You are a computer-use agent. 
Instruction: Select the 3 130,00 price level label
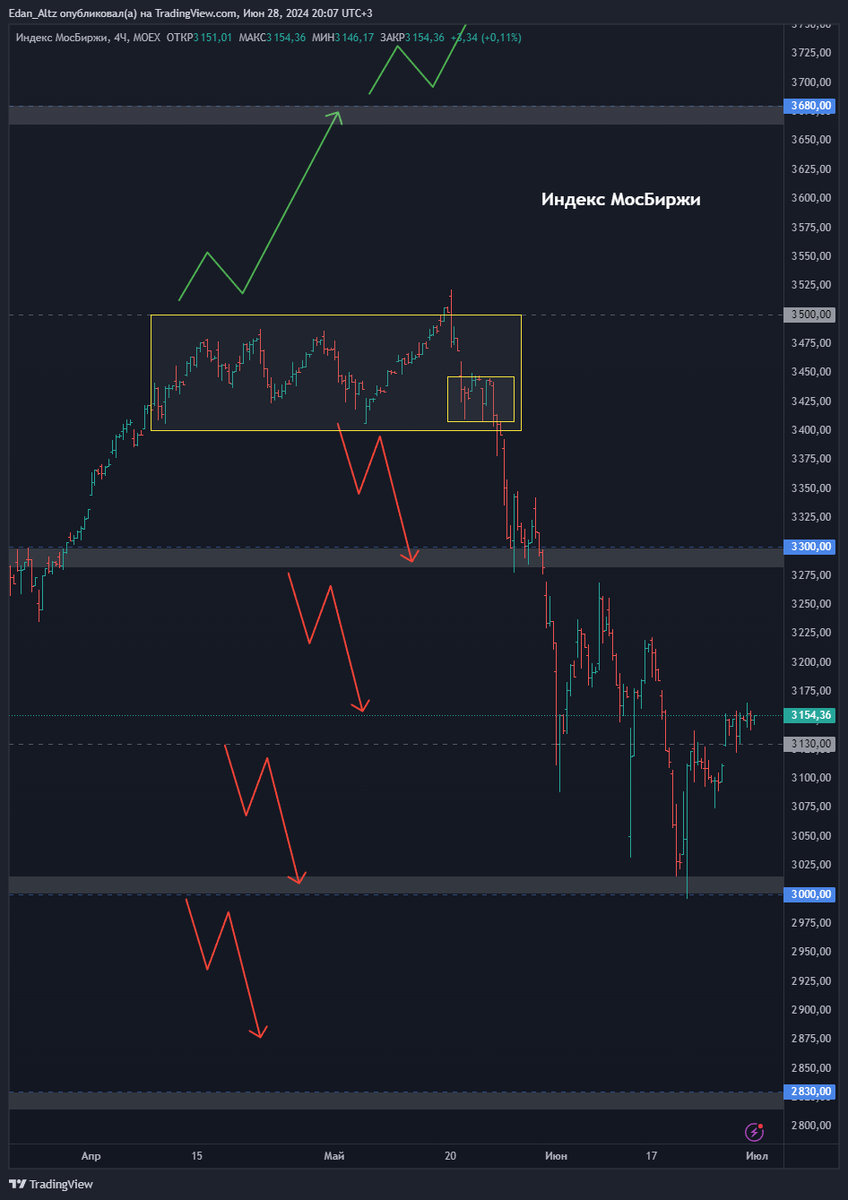811,744
